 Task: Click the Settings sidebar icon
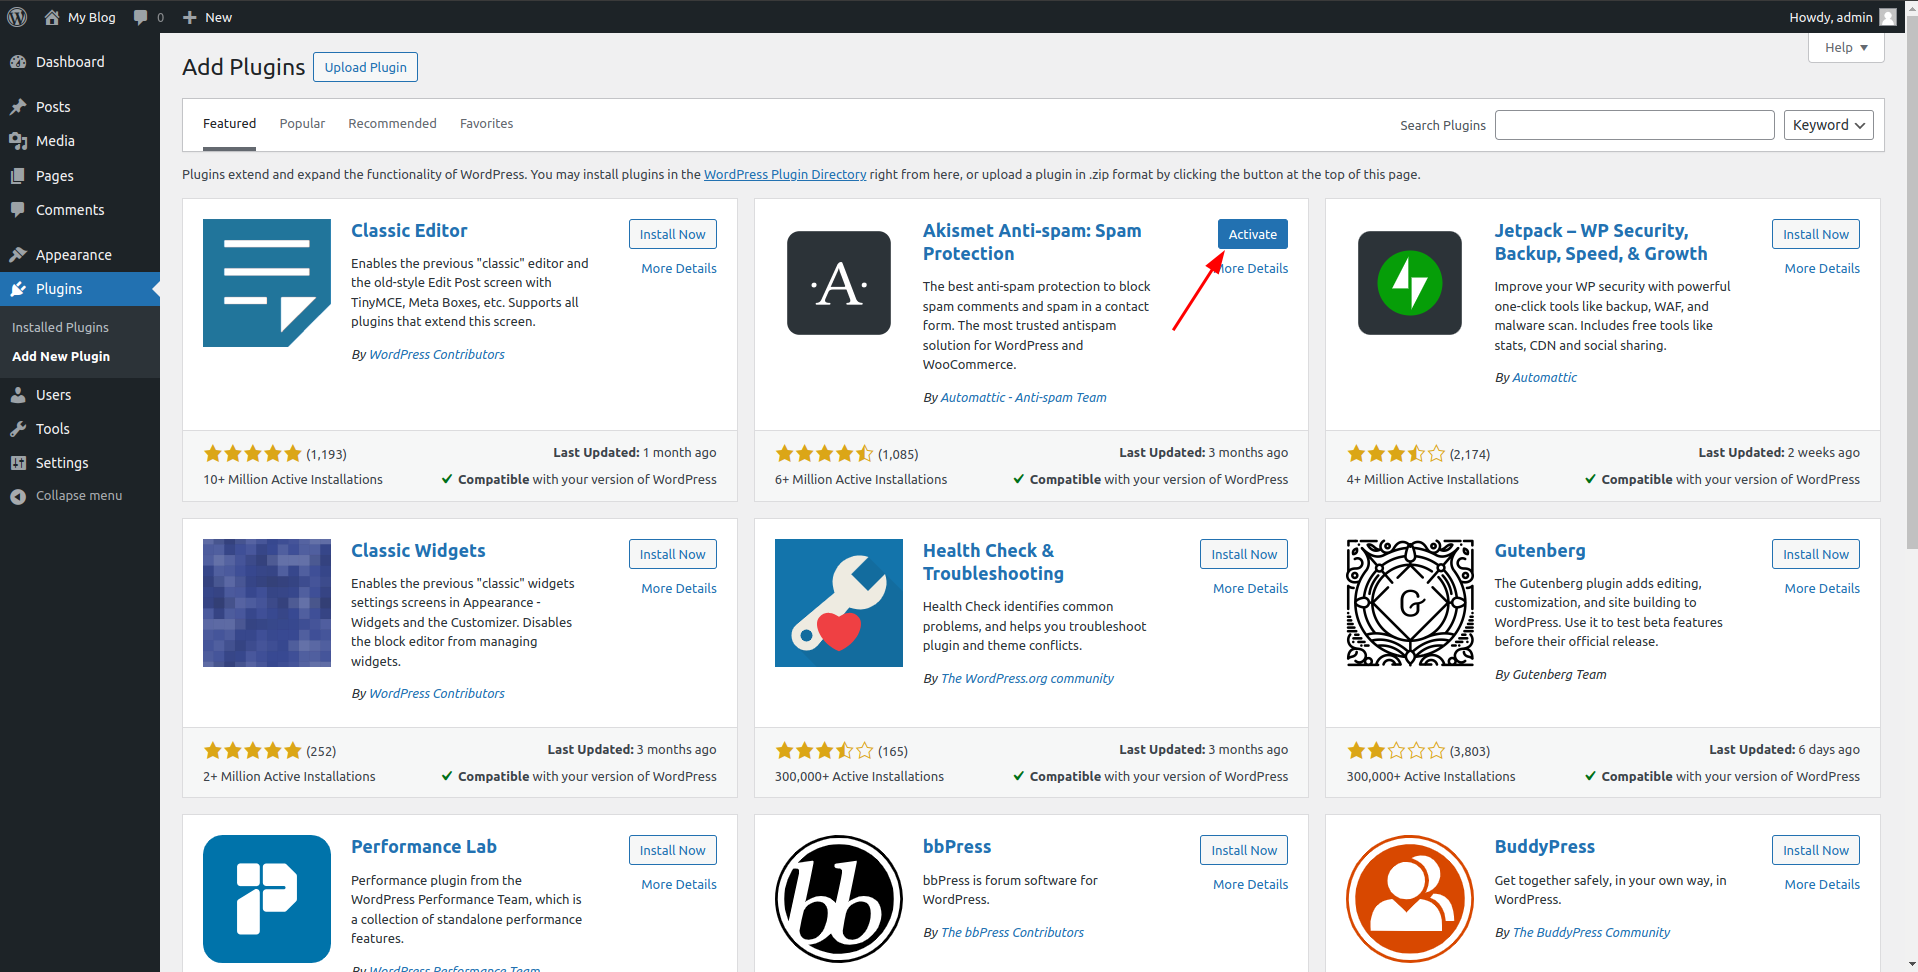(18, 463)
